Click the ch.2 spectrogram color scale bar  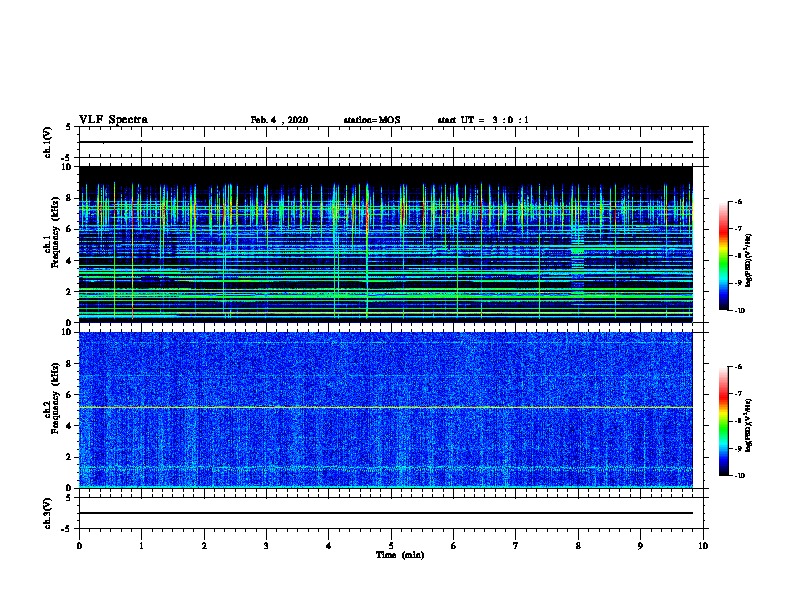click(x=724, y=421)
